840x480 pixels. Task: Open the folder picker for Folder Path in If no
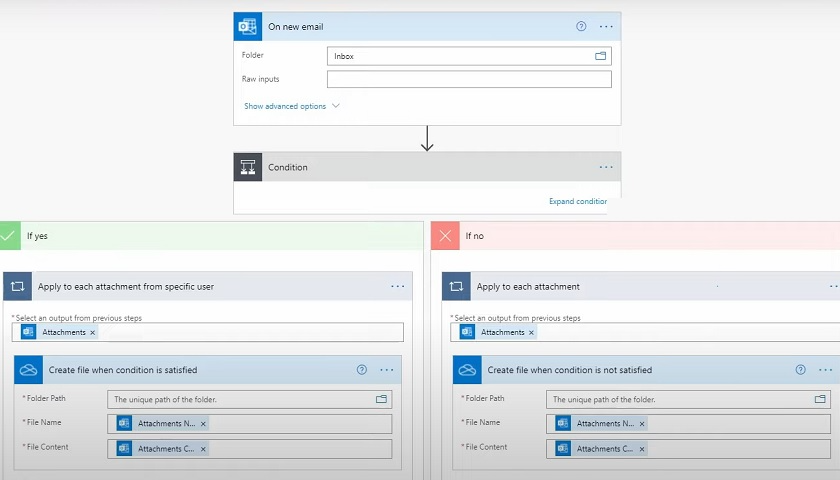pyautogui.click(x=820, y=399)
